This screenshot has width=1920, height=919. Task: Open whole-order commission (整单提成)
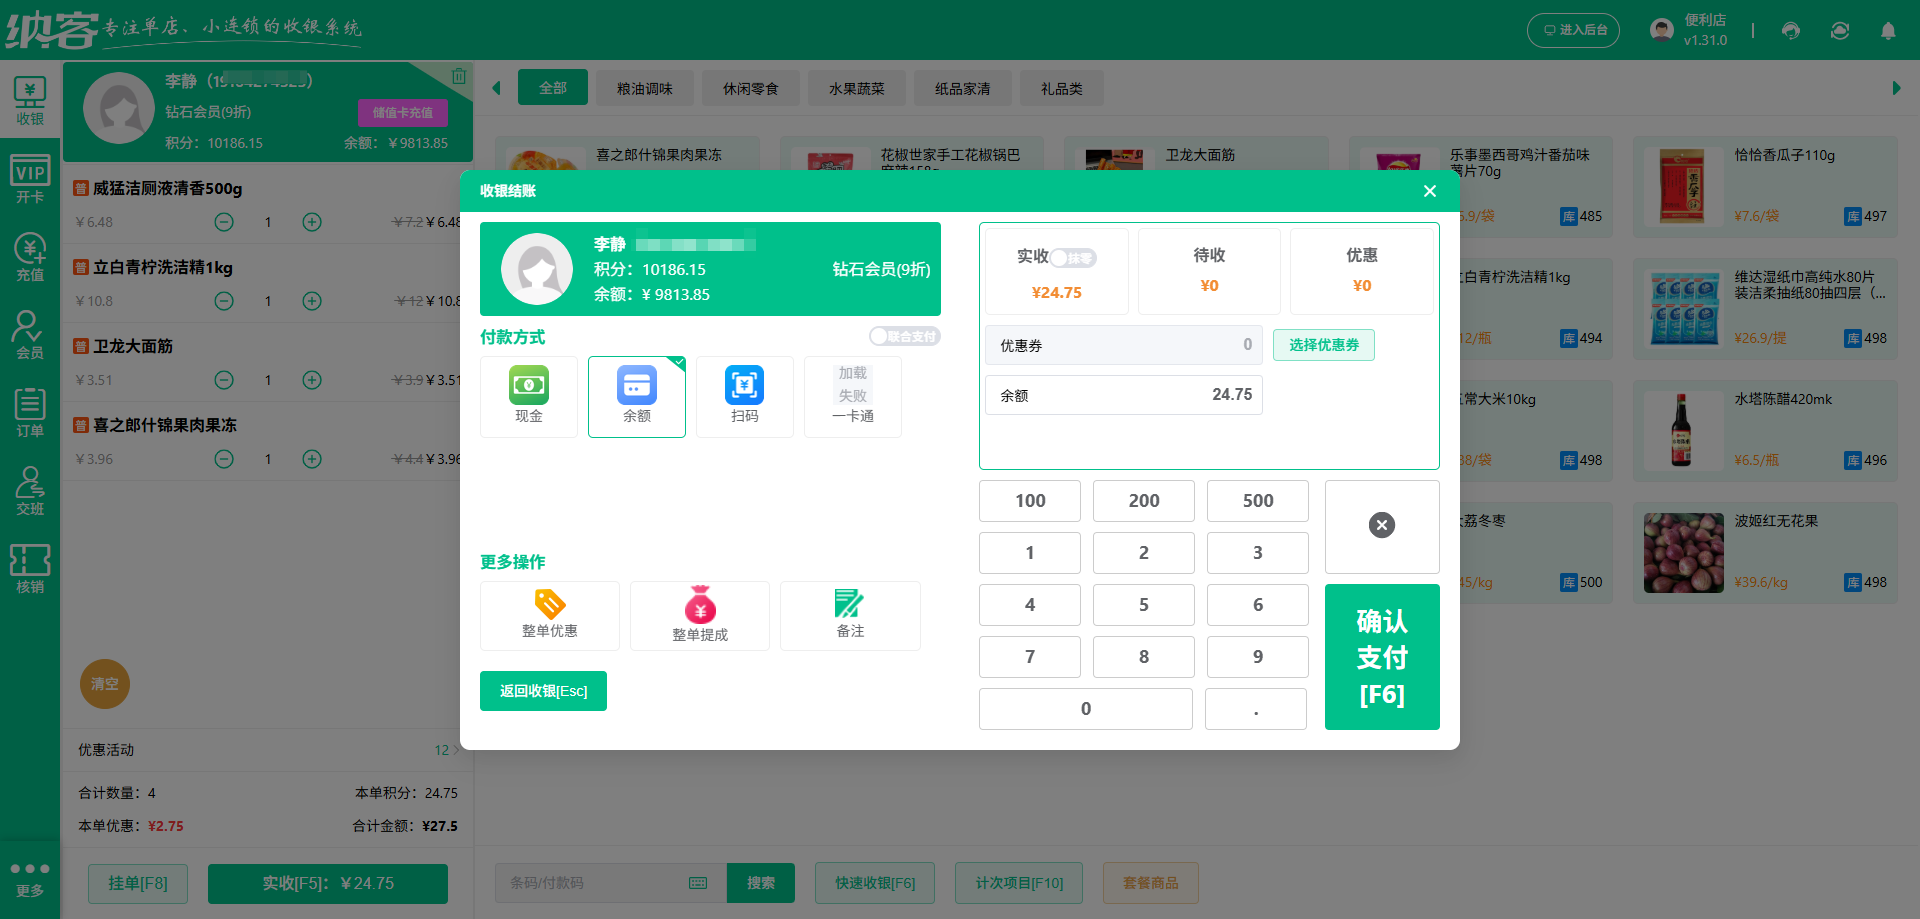pyautogui.click(x=699, y=615)
